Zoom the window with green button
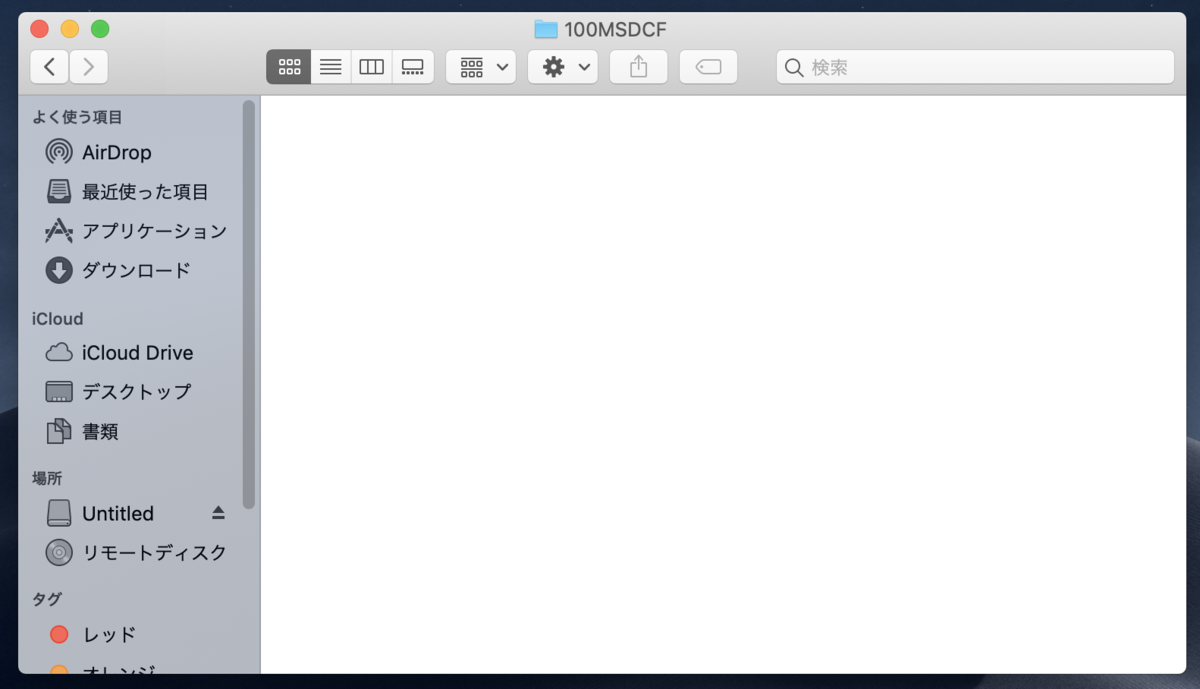This screenshot has width=1200, height=689. 100,29
